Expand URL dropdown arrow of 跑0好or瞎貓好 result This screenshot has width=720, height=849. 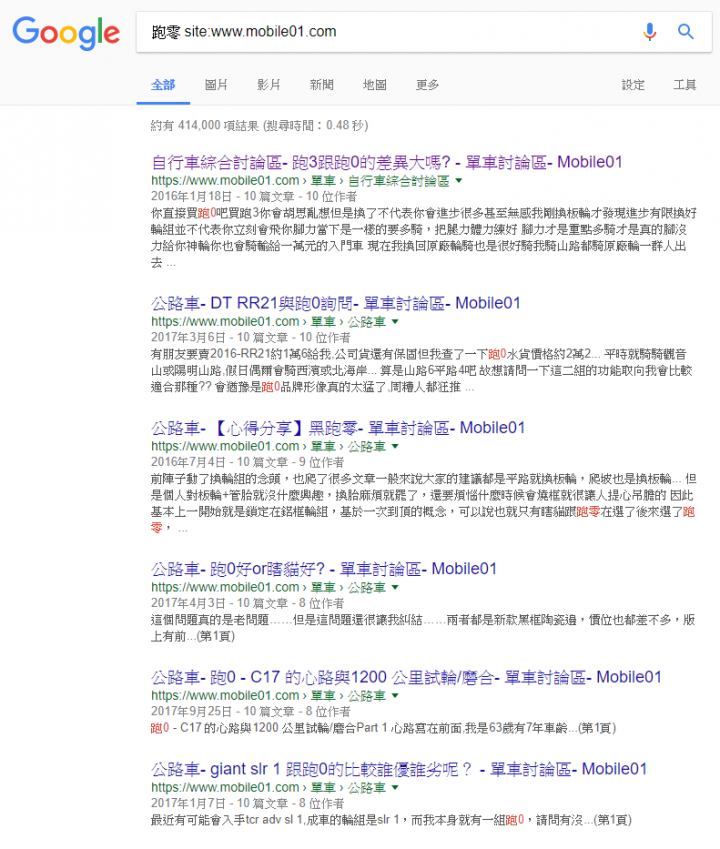click(395, 587)
